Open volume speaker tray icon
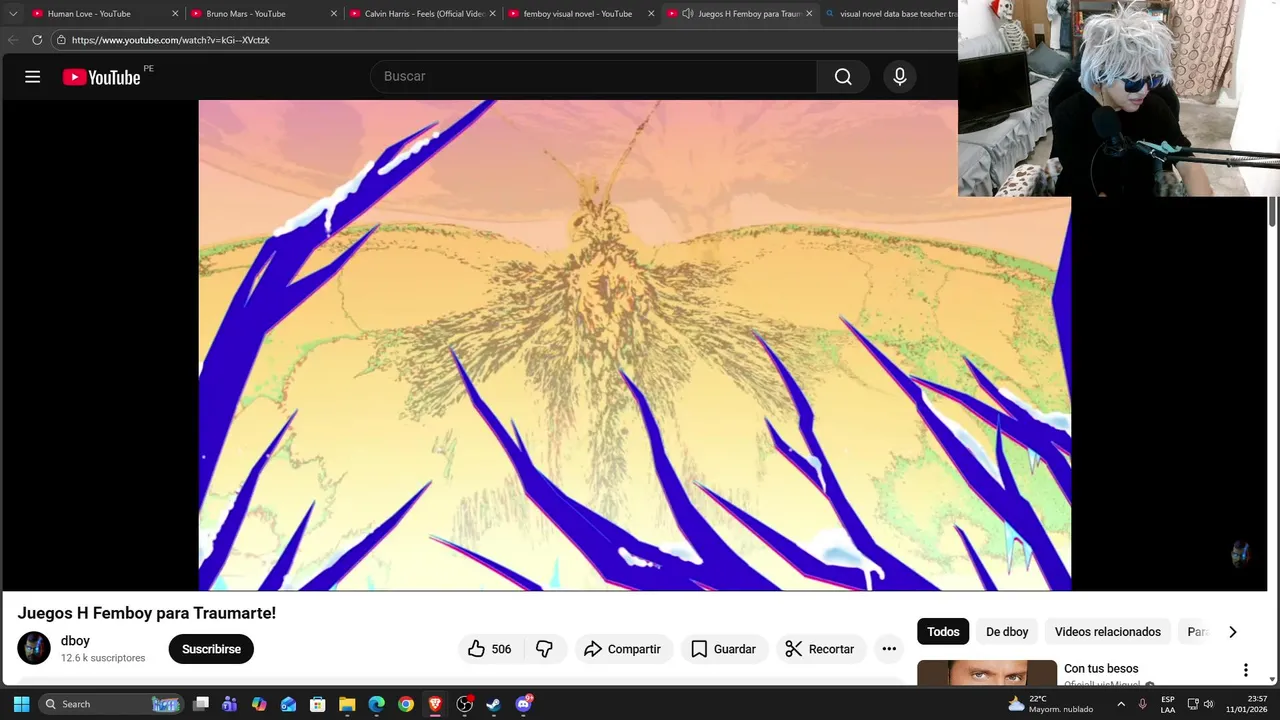This screenshot has width=1280, height=720. pyautogui.click(x=1208, y=704)
